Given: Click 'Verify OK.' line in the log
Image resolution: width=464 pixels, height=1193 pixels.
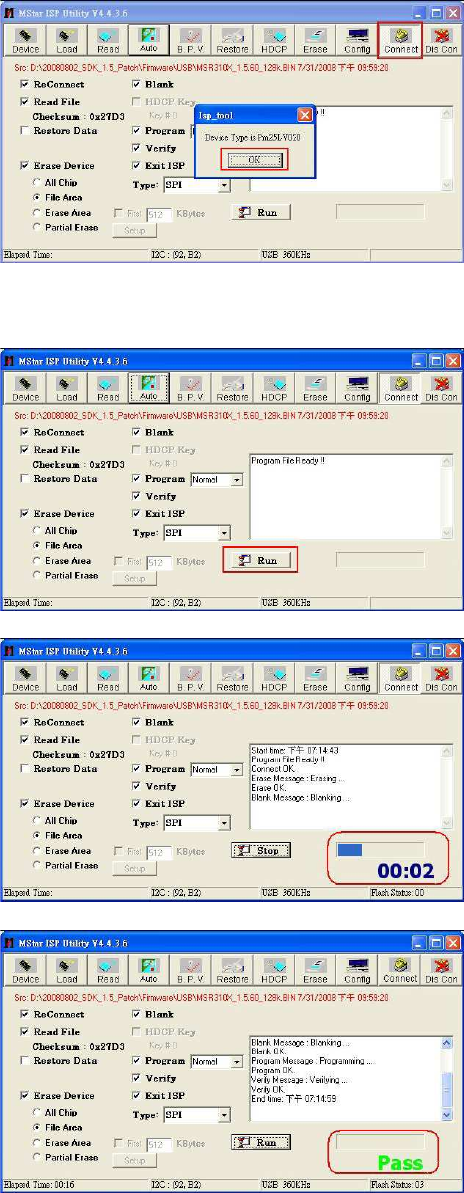Looking at the screenshot, I should [271, 1089].
